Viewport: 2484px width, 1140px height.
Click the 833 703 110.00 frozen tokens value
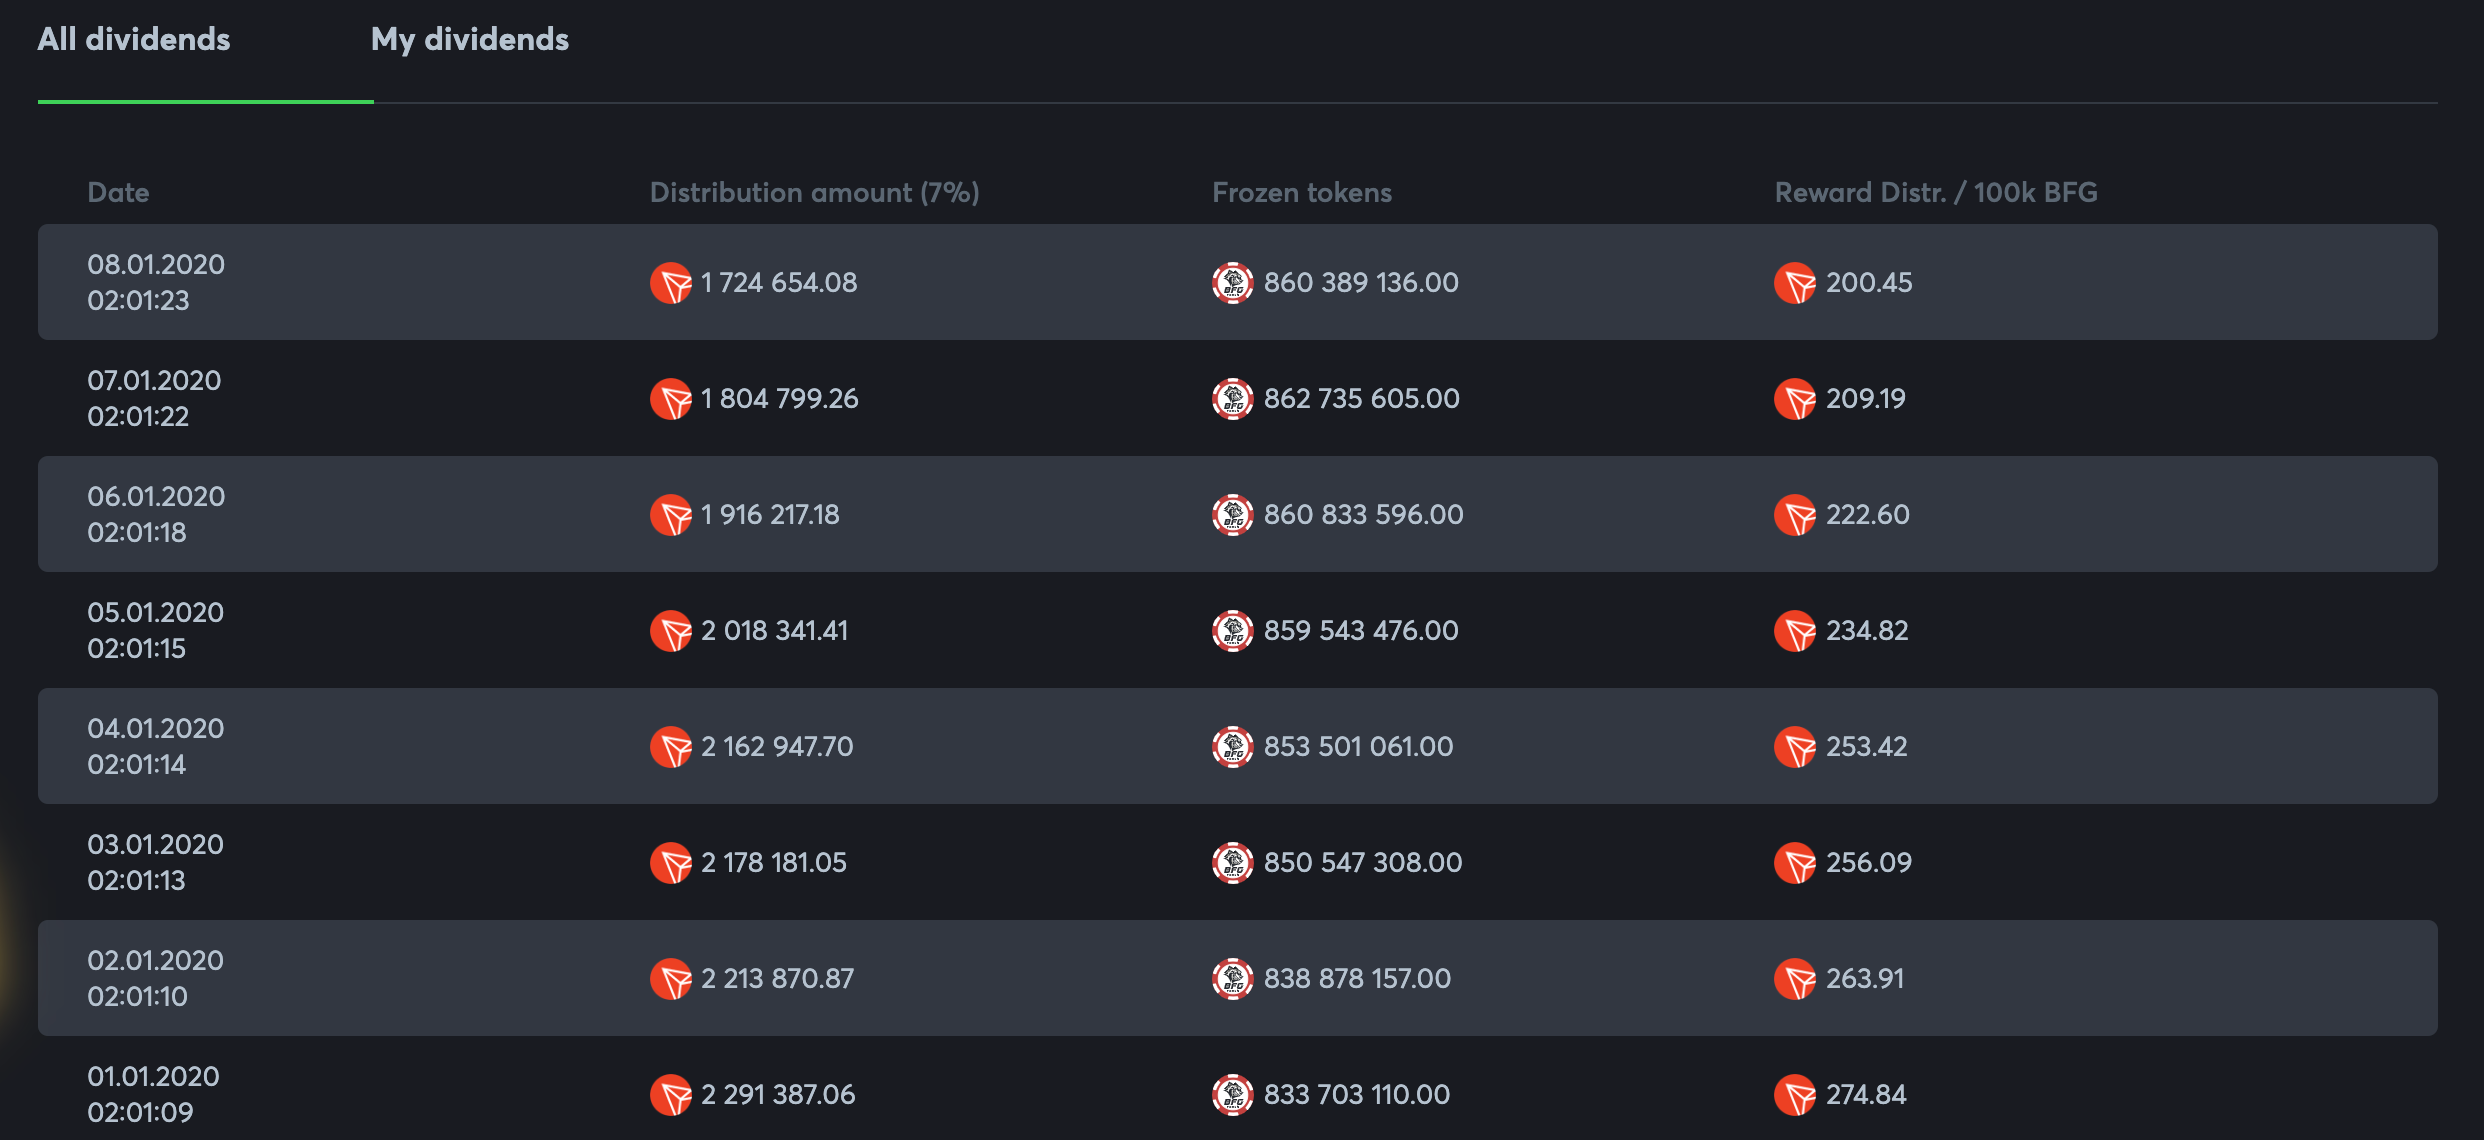pos(1357,1094)
